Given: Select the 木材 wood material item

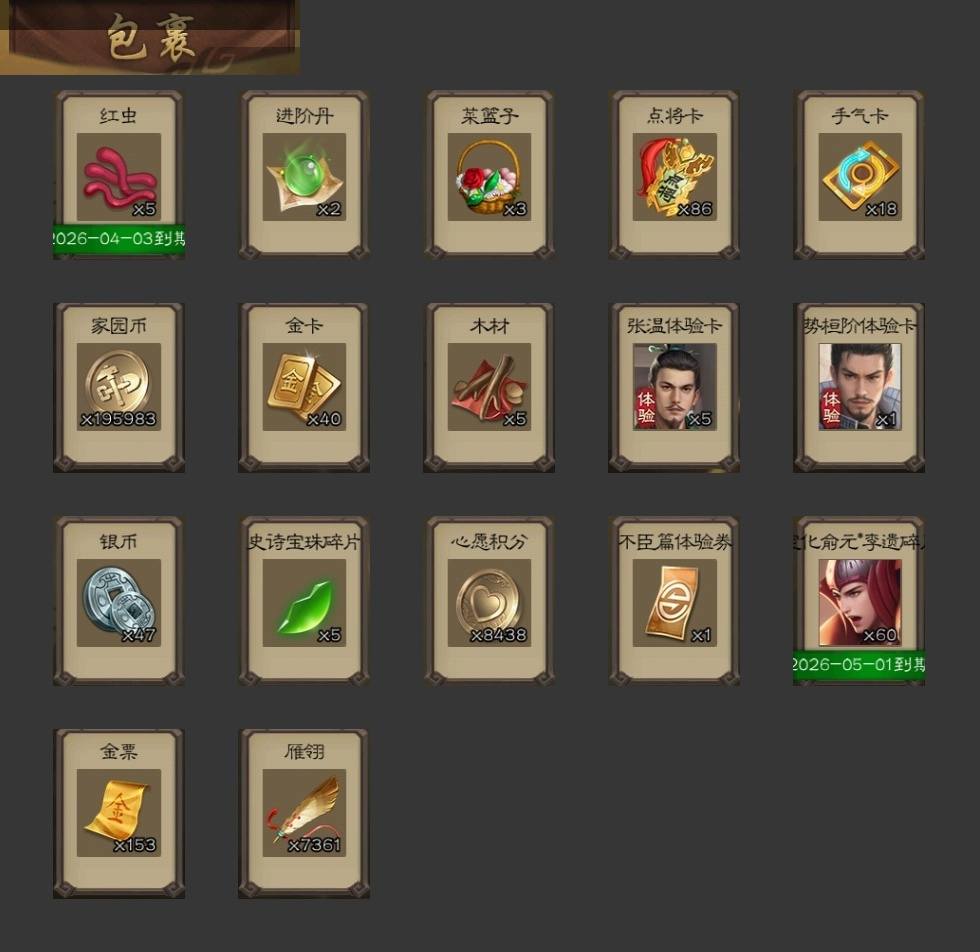Looking at the screenshot, I should pyautogui.click(x=489, y=387).
